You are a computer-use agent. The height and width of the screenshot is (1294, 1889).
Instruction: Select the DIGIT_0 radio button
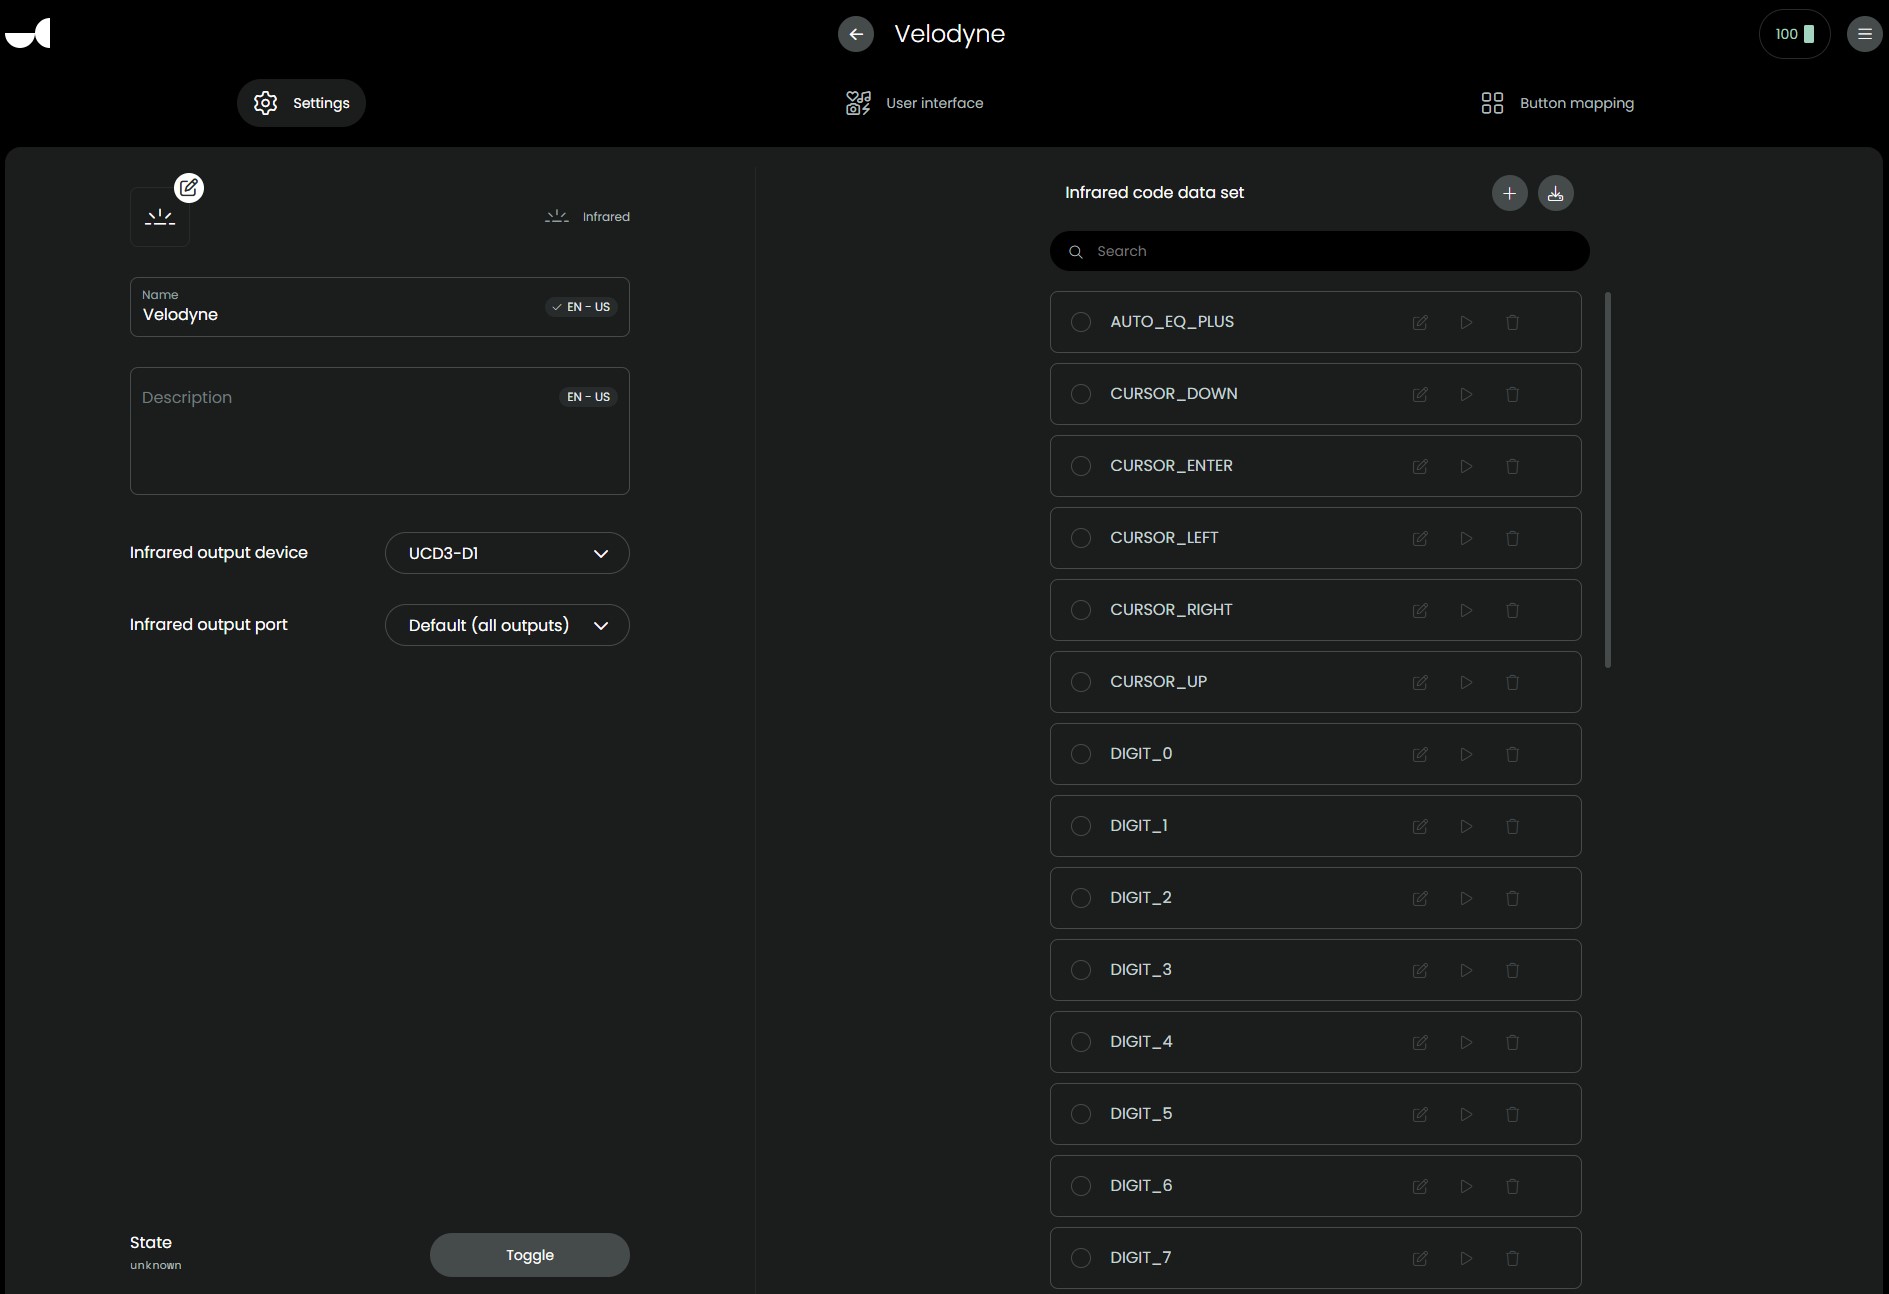(1081, 754)
